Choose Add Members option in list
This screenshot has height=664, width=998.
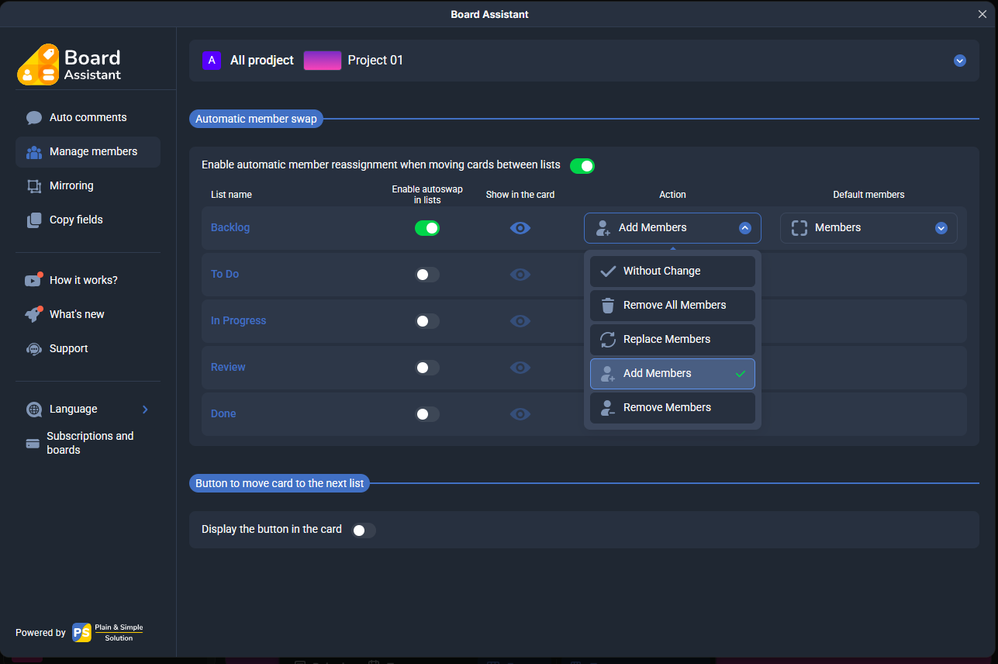click(672, 374)
